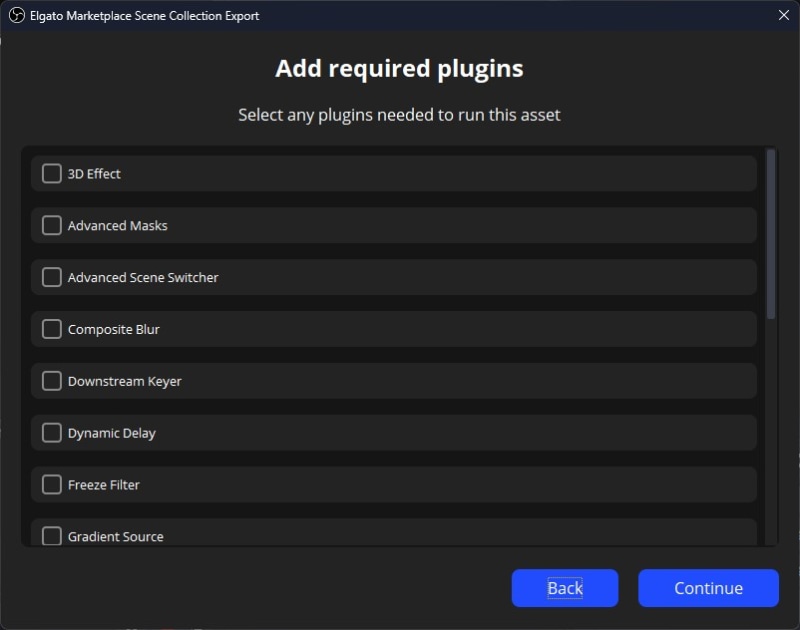Screen dimensions: 800x630
Task: Click the Freeze Filter list row
Action: (400, 485)
